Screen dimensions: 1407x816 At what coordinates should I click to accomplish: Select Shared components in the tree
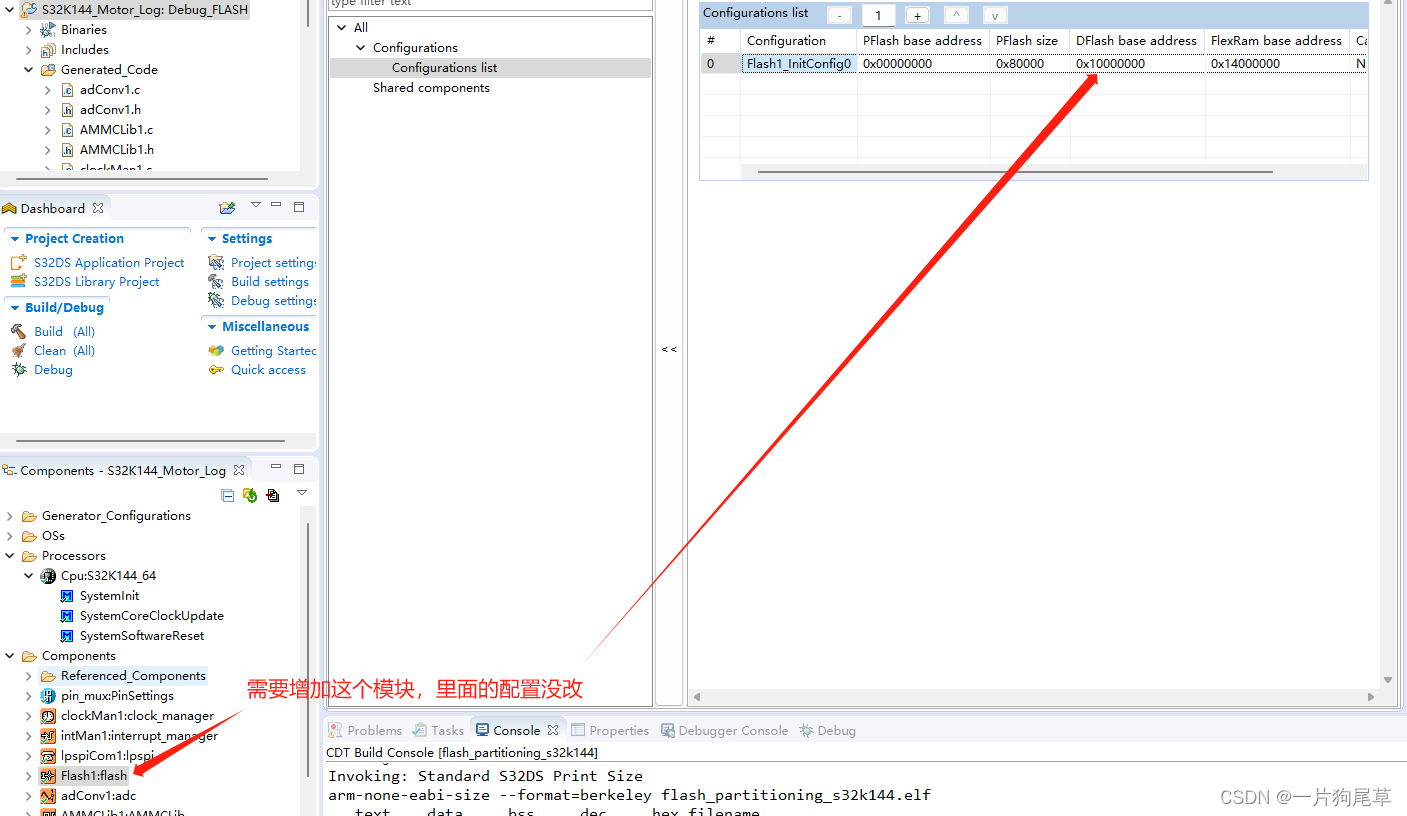tap(431, 88)
